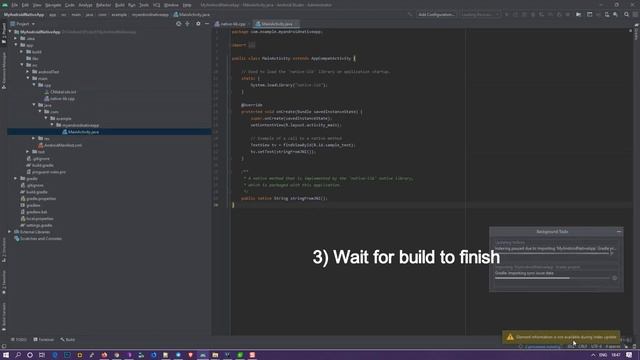This screenshot has height=360, width=640.
Task: Open the Project view type dropdown
Action: point(22,24)
